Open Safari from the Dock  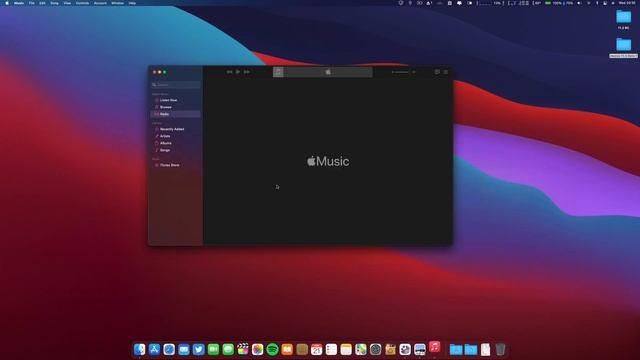pos(169,349)
